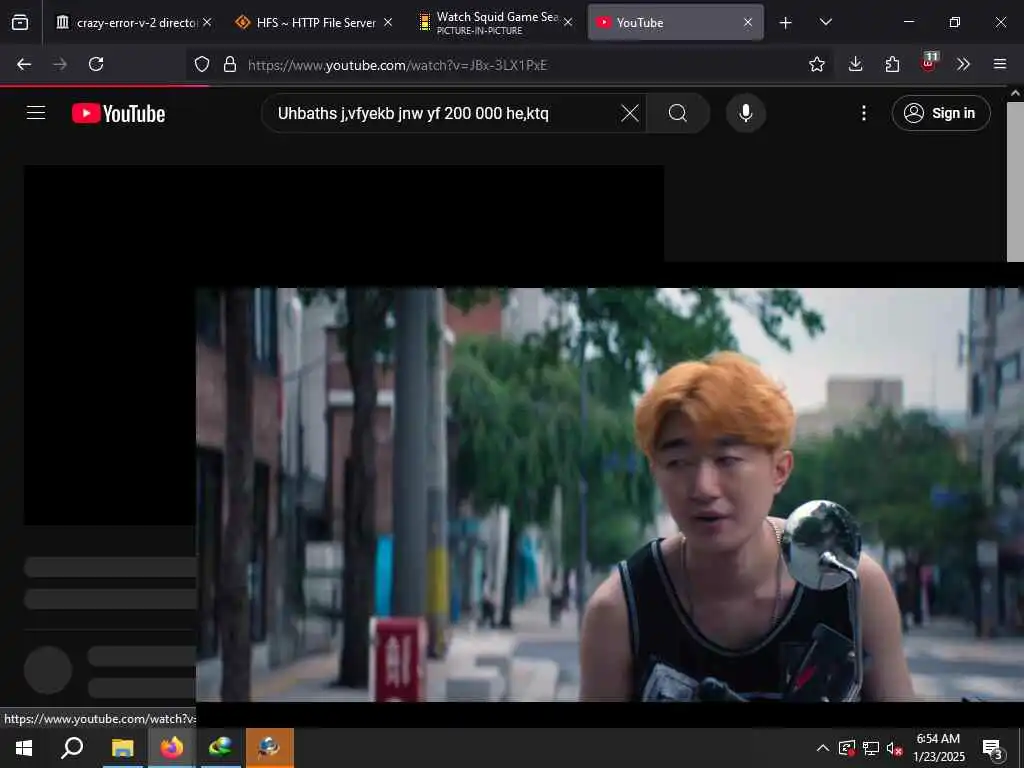This screenshot has width=1024, height=768.
Task: Close the YouTube tab
Action: point(748,22)
